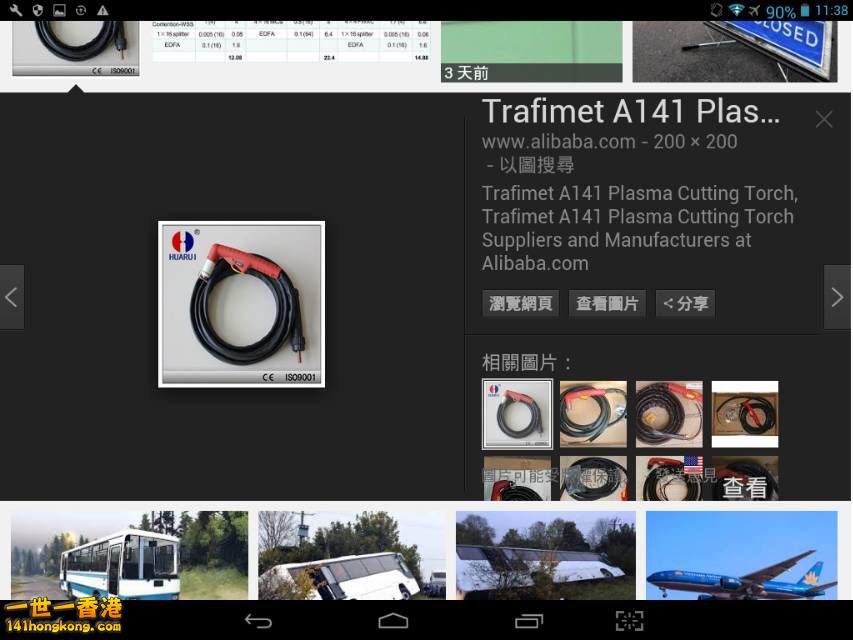Tap the screenshot capture icon in navigation bar
Screen dimensions: 853x640
(629, 621)
